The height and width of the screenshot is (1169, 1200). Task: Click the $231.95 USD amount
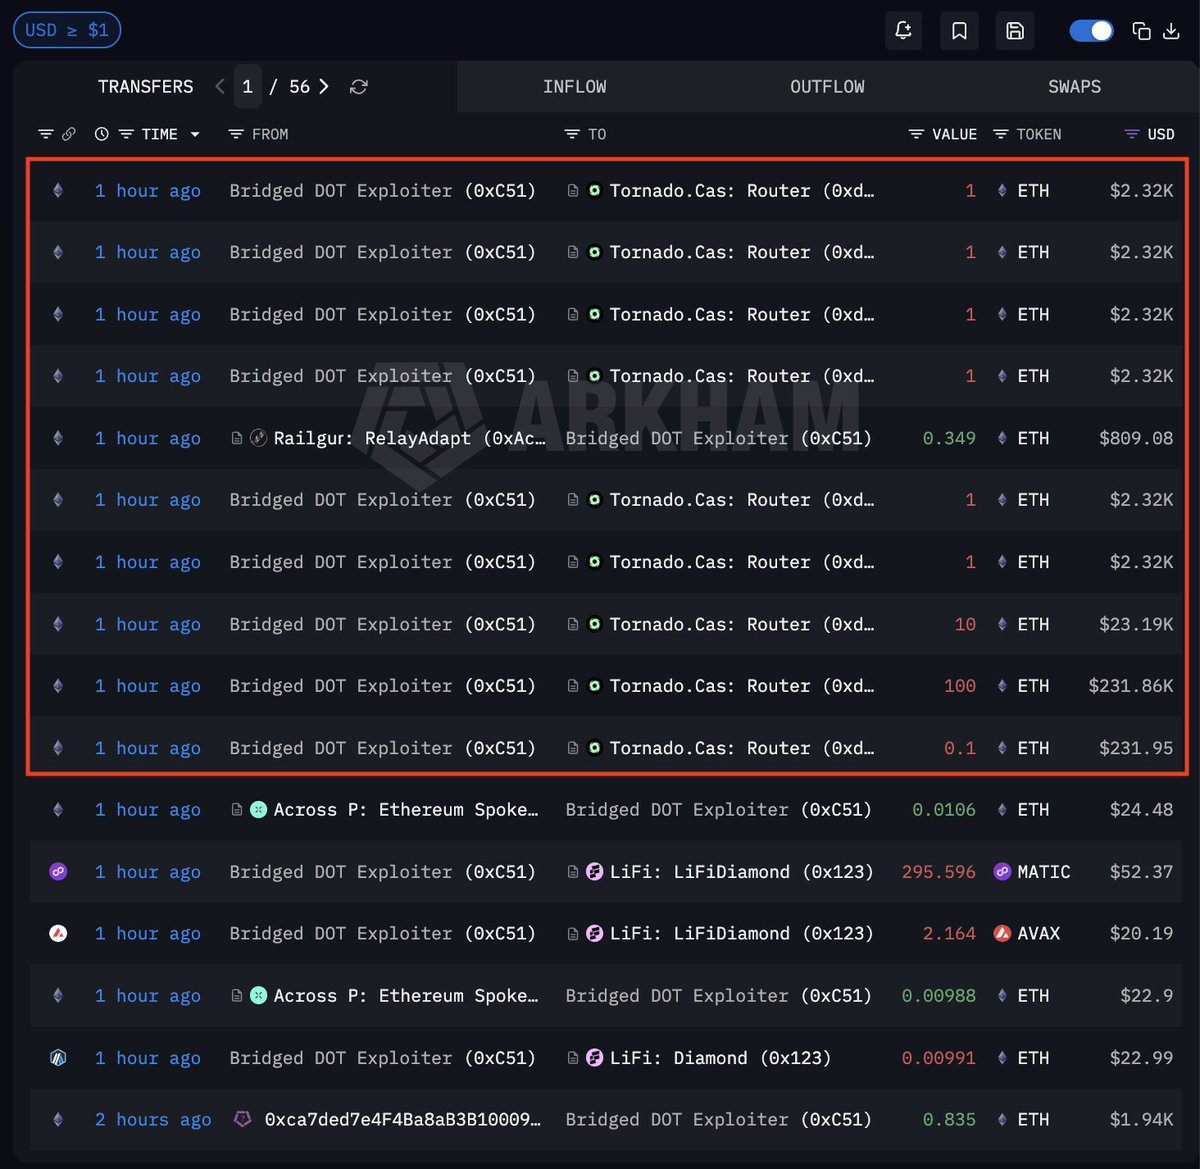coord(1136,748)
